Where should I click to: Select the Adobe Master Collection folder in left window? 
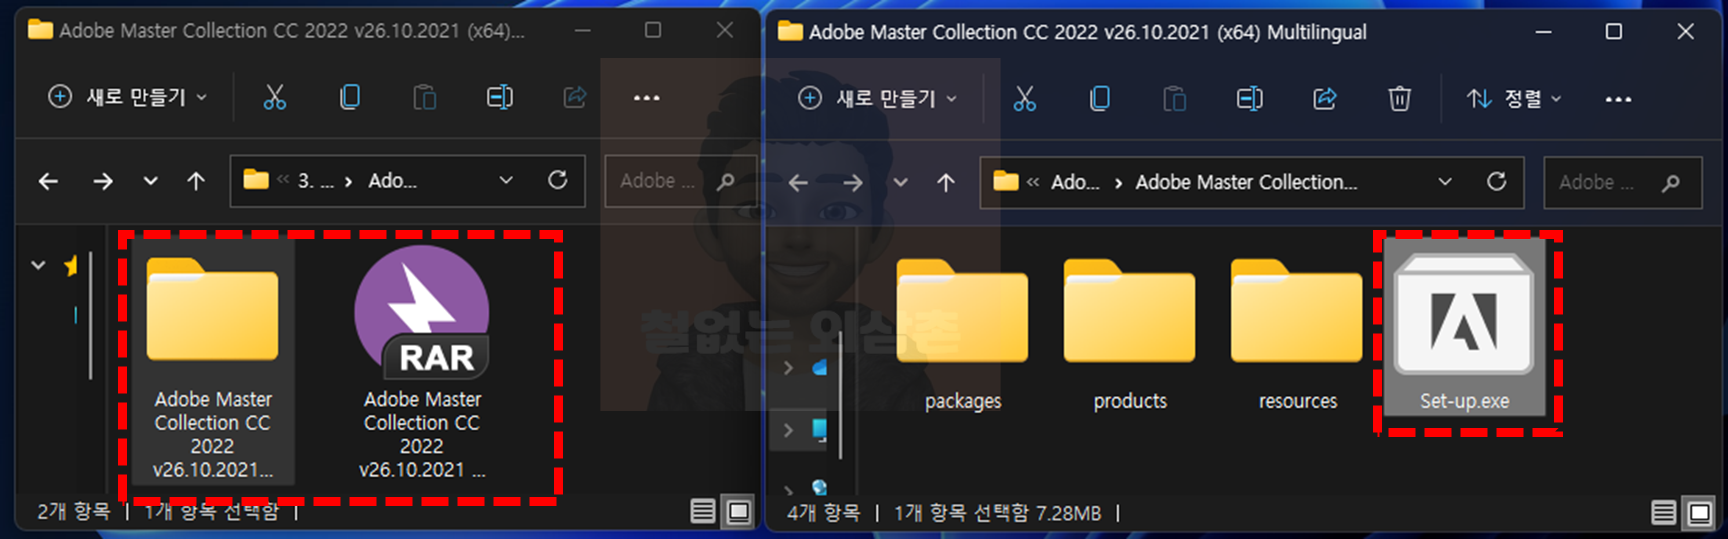[x=212, y=362]
